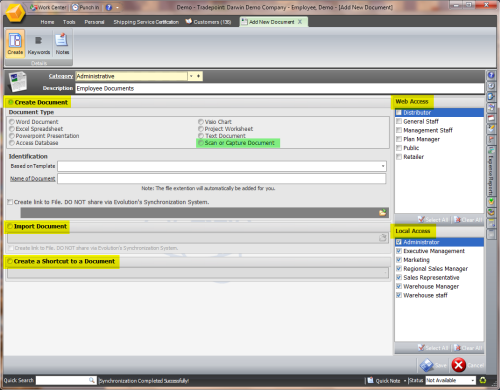The width and height of the screenshot is (500, 390).
Task: Open the orange cube application menu
Action: tap(15, 13)
